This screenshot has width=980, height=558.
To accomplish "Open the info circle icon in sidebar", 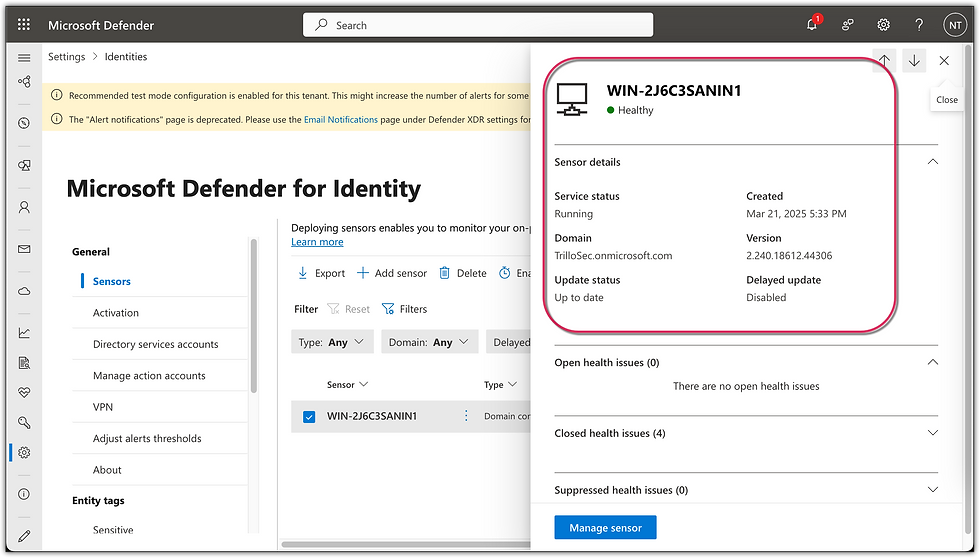I will tap(24, 494).
